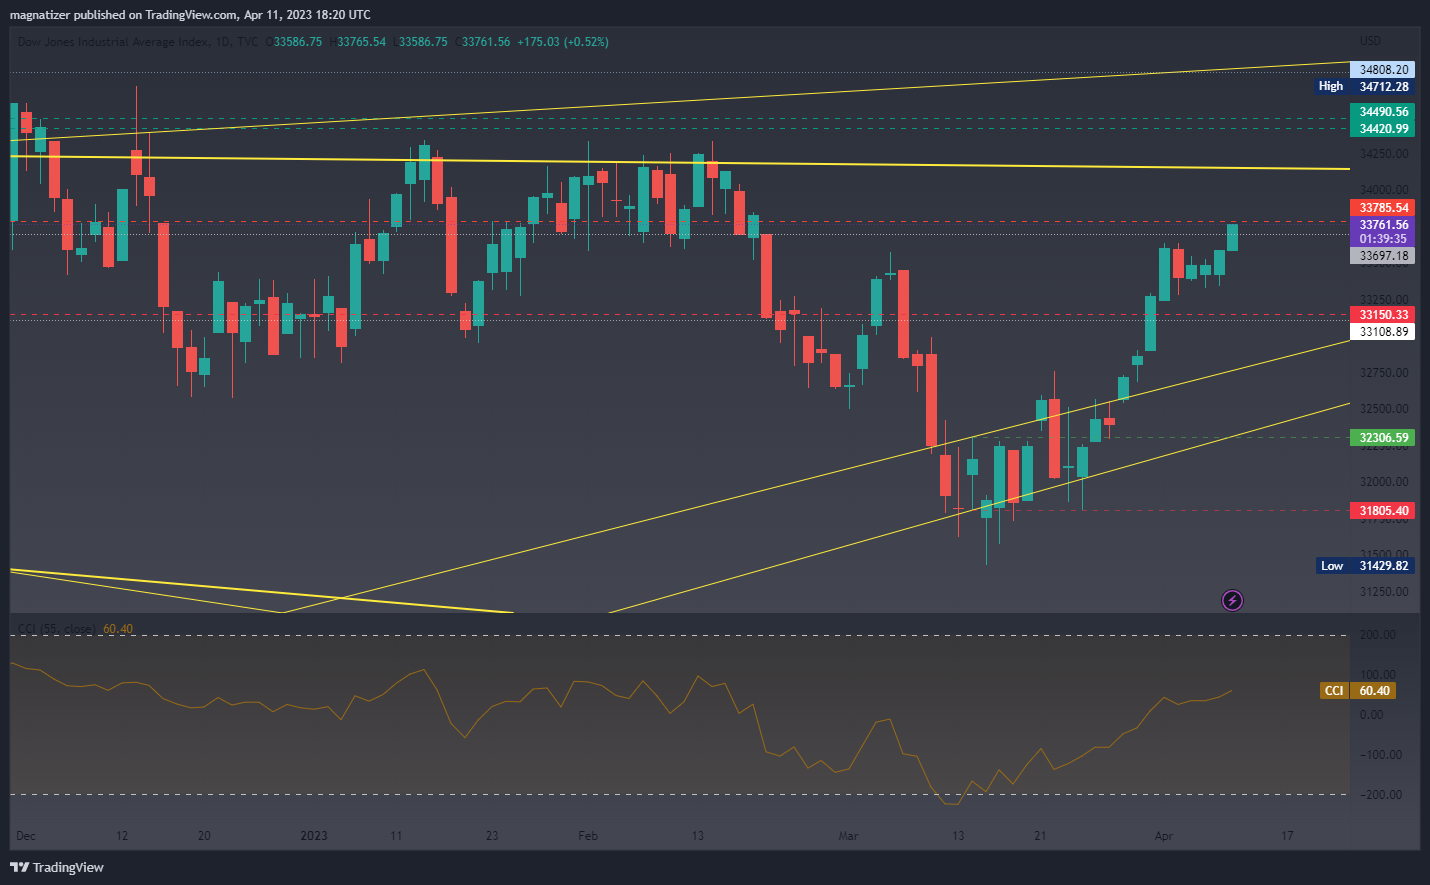Image resolution: width=1430 pixels, height=885 pixels.
Task: Click the Feb label on time axis
Action: [x=588, y=836]
